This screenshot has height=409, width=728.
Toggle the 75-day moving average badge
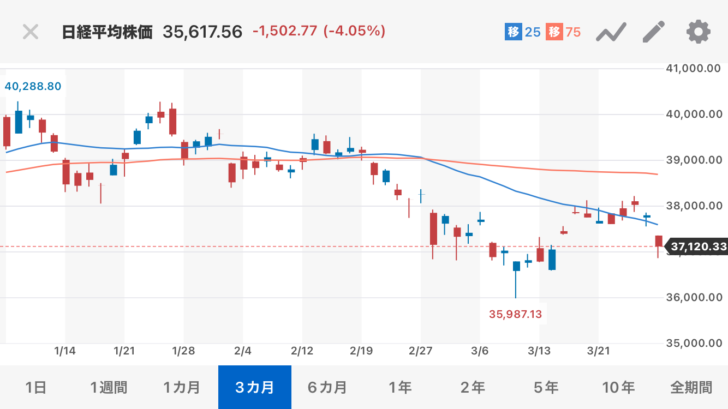pyautogui.click(x=565, y=32)
